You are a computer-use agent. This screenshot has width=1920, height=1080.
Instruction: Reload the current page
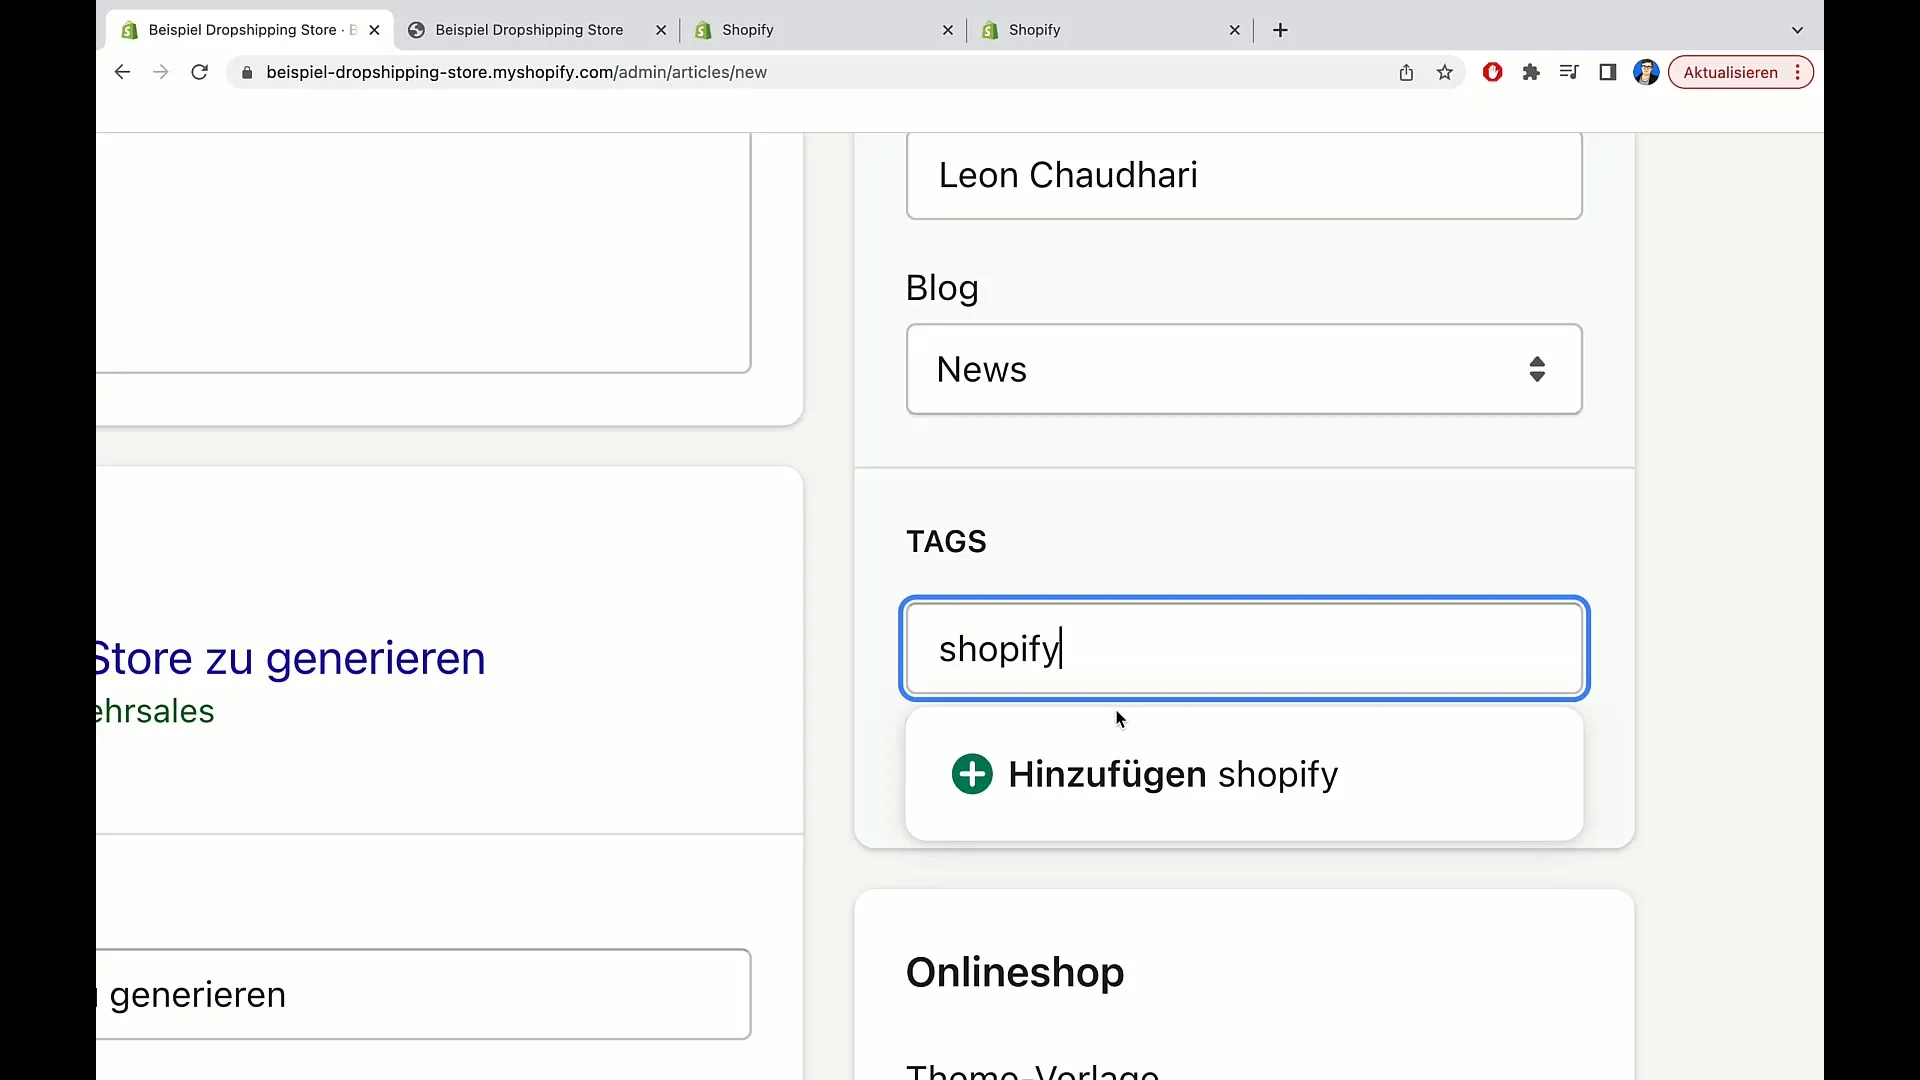pyautogui.click(x=199, y=72)
